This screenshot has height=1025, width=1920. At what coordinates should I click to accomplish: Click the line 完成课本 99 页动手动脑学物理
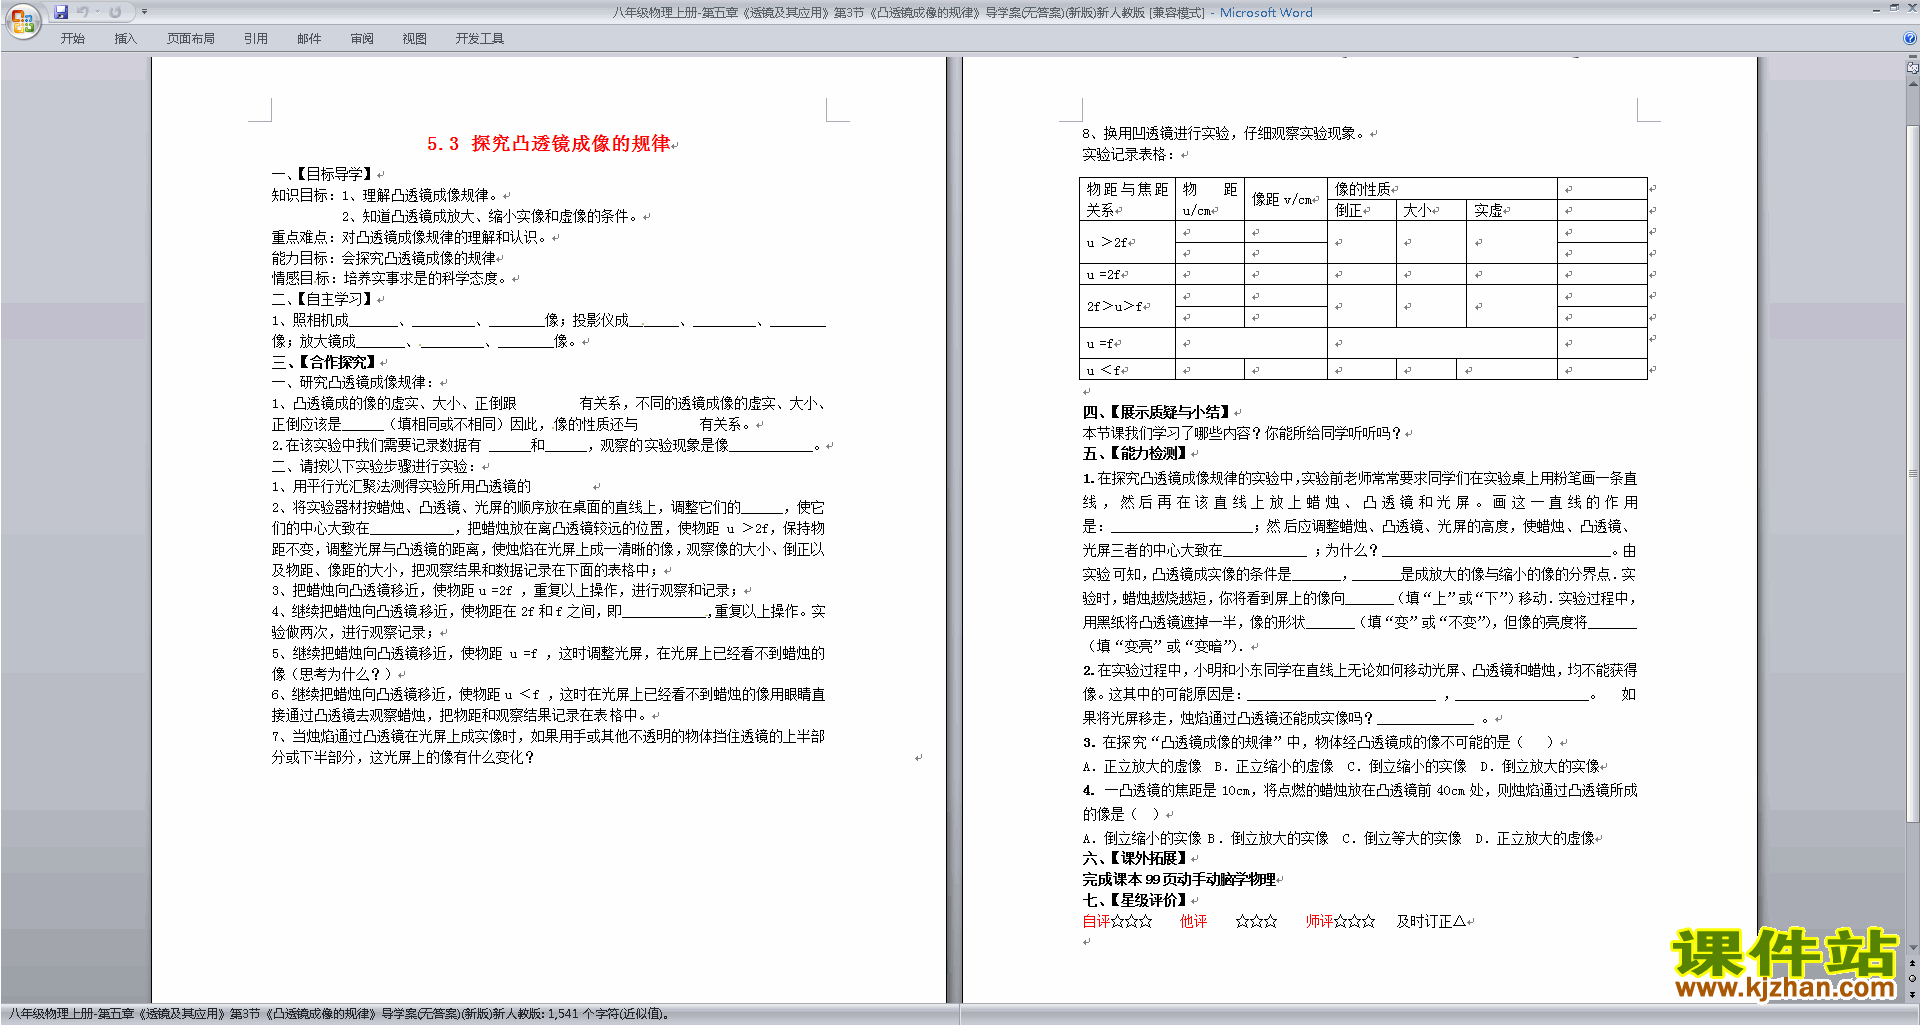click(1179, 879)
